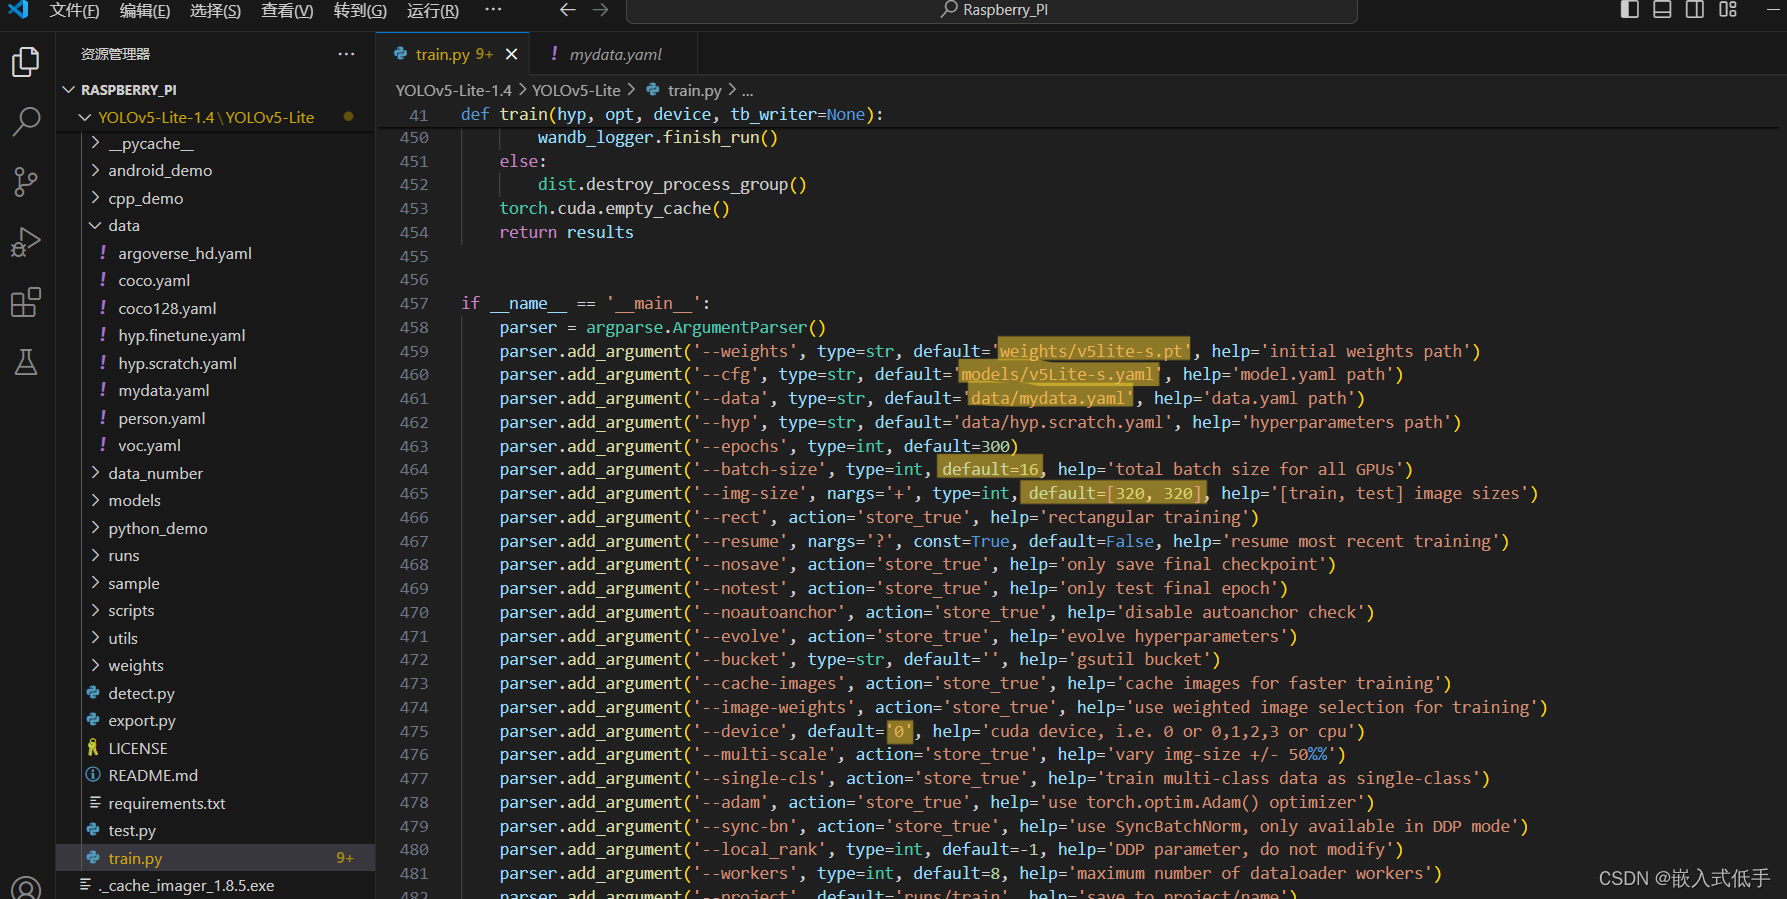Click YOLOv5-Lite-1.4 breadcrumb segment
The width and height of the screenshot is (1787, 899).
click(453, 90)
